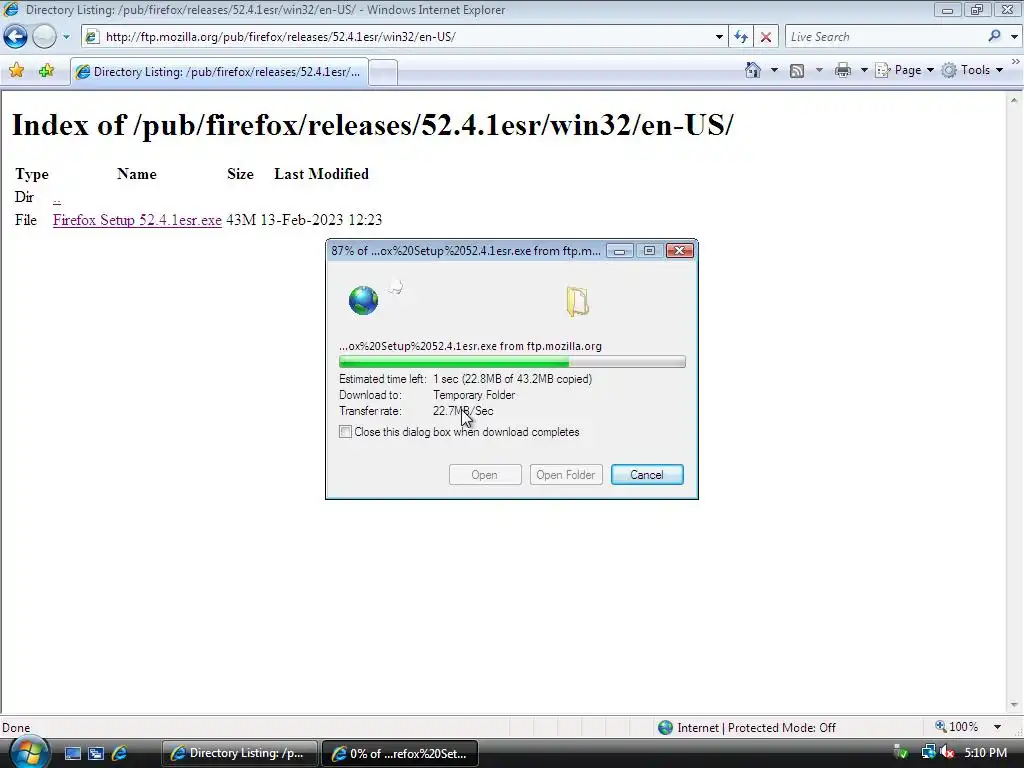This screenshot has width=1024, height=768.
Task: Click the Open button in download dialog
Action: click(x=485, y=475)
